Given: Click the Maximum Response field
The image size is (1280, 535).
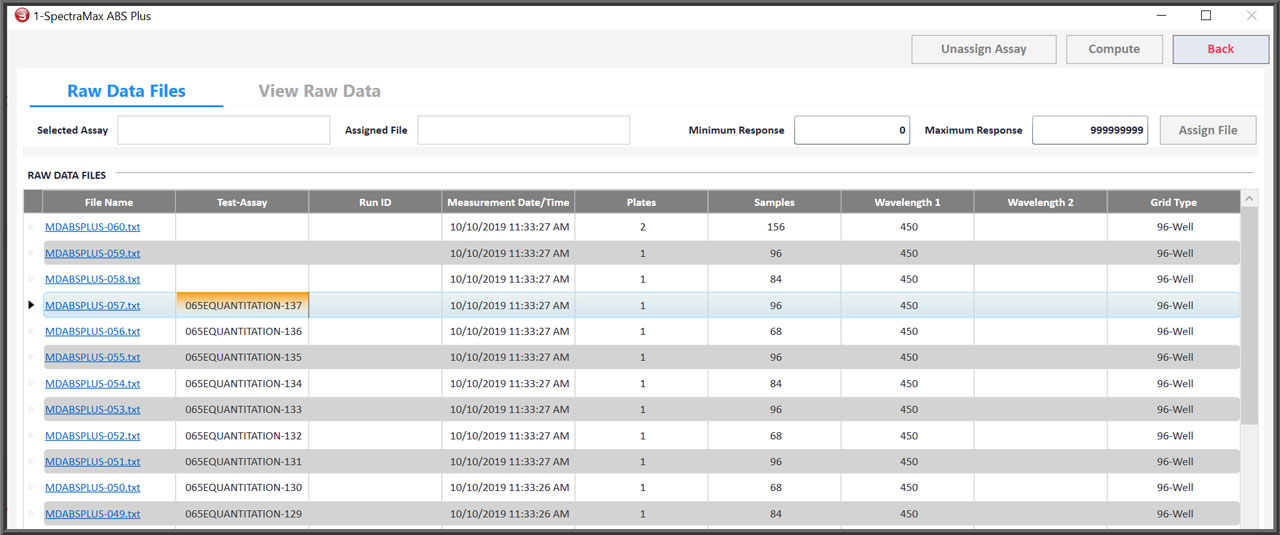Looking at the screenshot, I should coord(1090,130).
